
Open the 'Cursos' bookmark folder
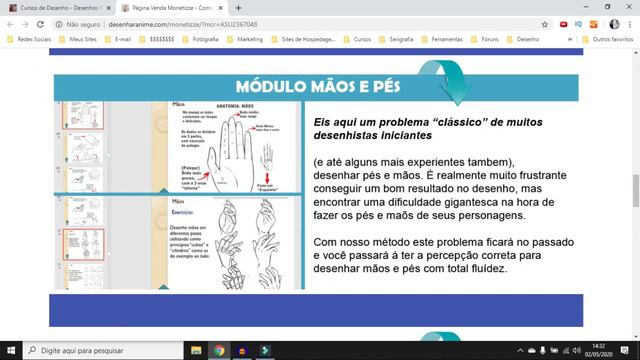(357, 39)
